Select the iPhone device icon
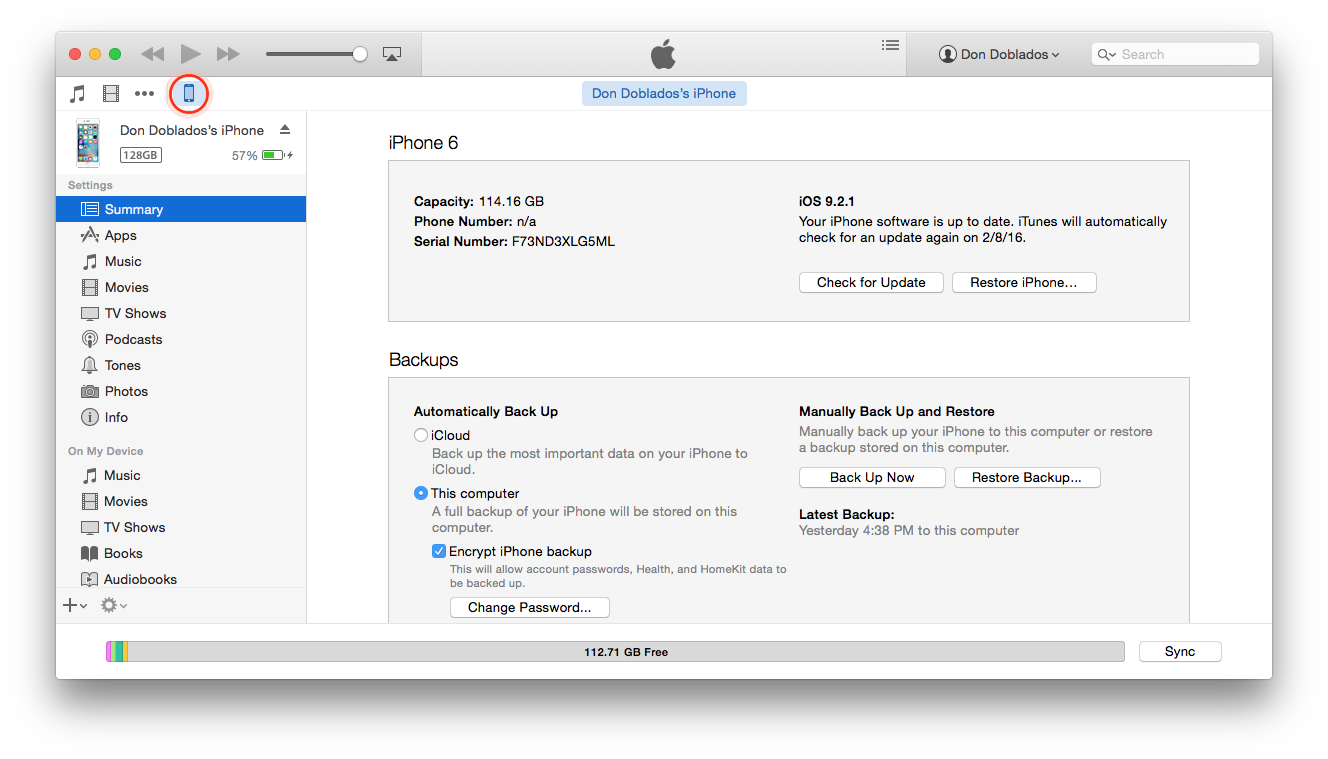This screenshot has height=759, width=1328. click(189, 94)
